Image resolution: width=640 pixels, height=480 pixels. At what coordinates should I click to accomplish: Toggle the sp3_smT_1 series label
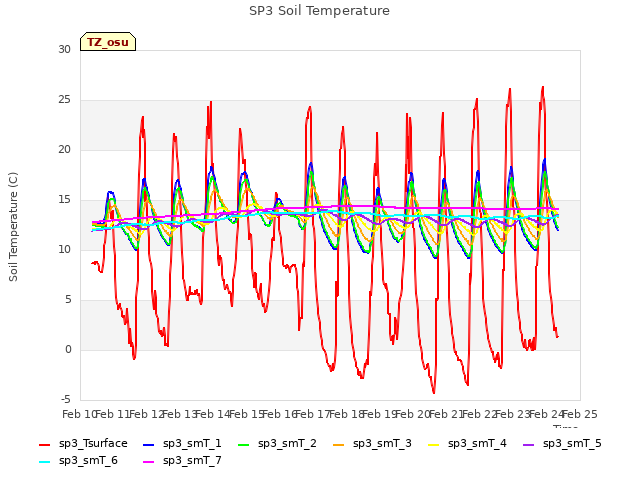point(192,444)
